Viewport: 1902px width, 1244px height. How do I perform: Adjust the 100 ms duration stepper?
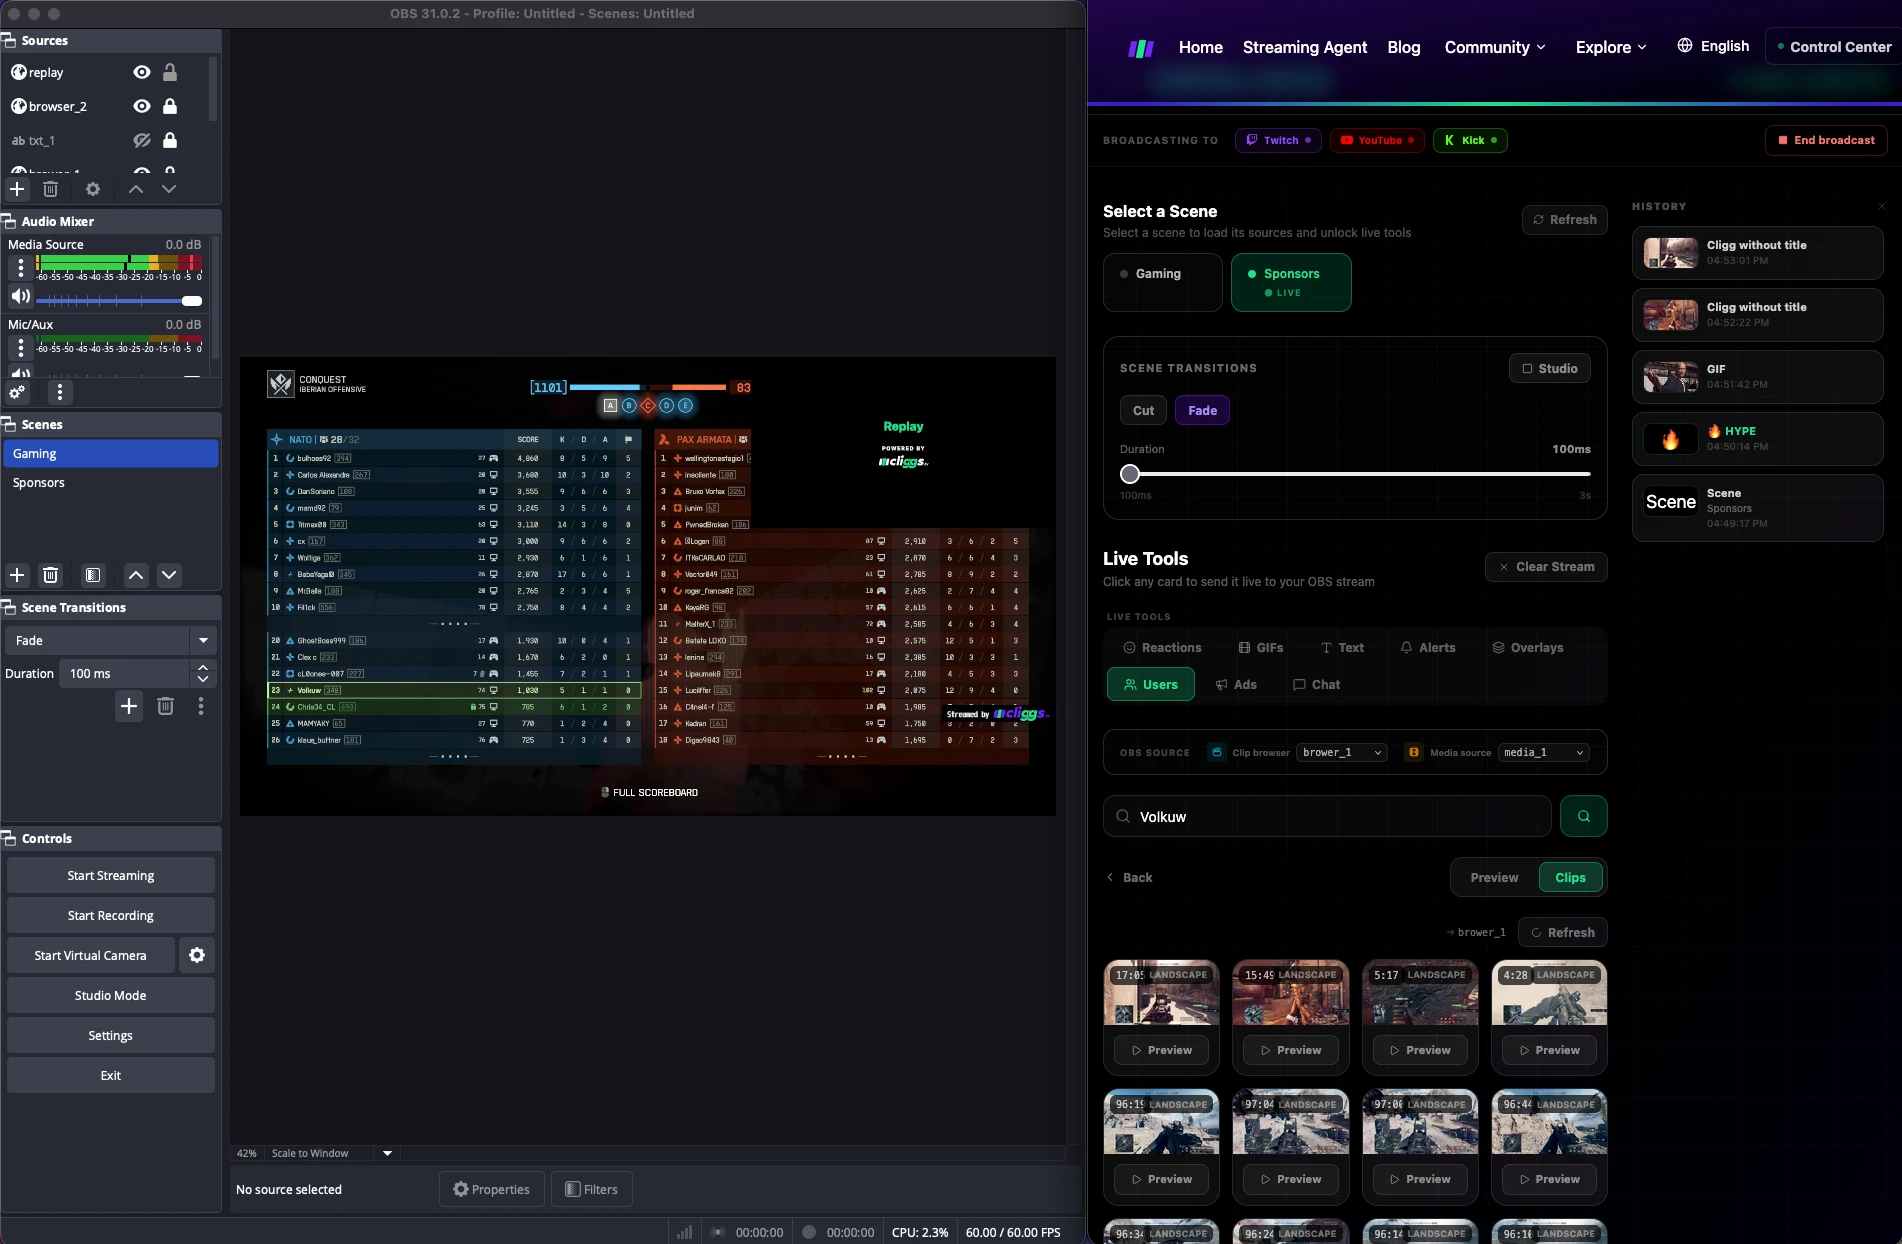203,673
